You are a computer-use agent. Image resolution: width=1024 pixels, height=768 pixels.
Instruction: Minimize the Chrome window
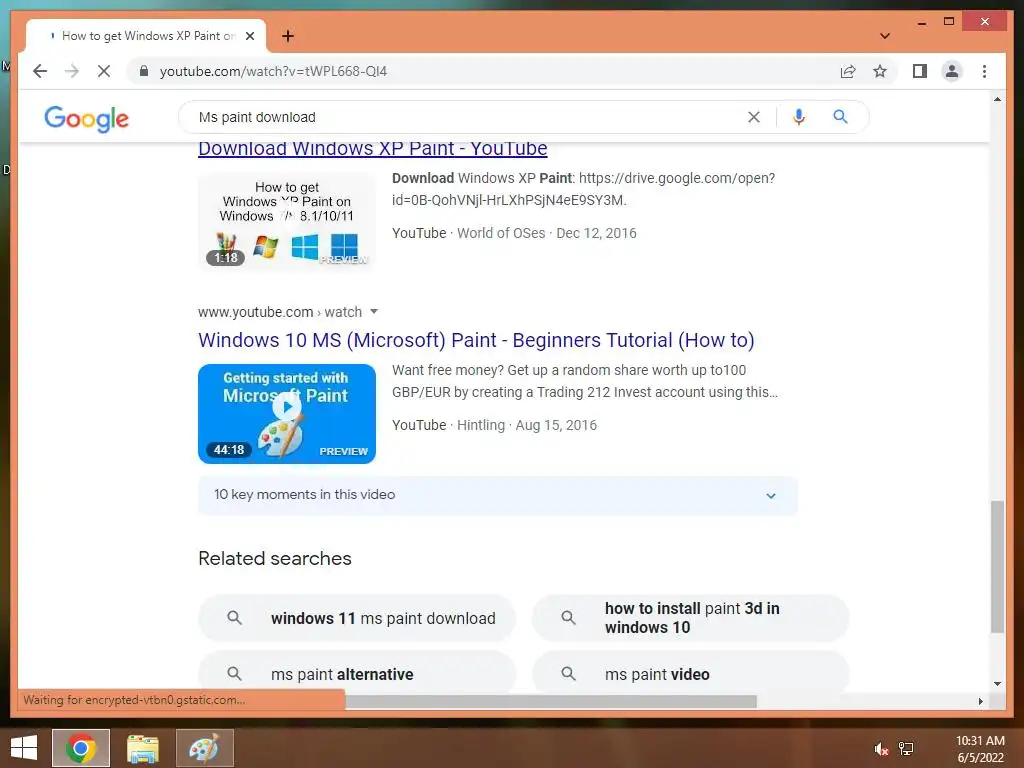pyautogui.click(x=921, y=22)
